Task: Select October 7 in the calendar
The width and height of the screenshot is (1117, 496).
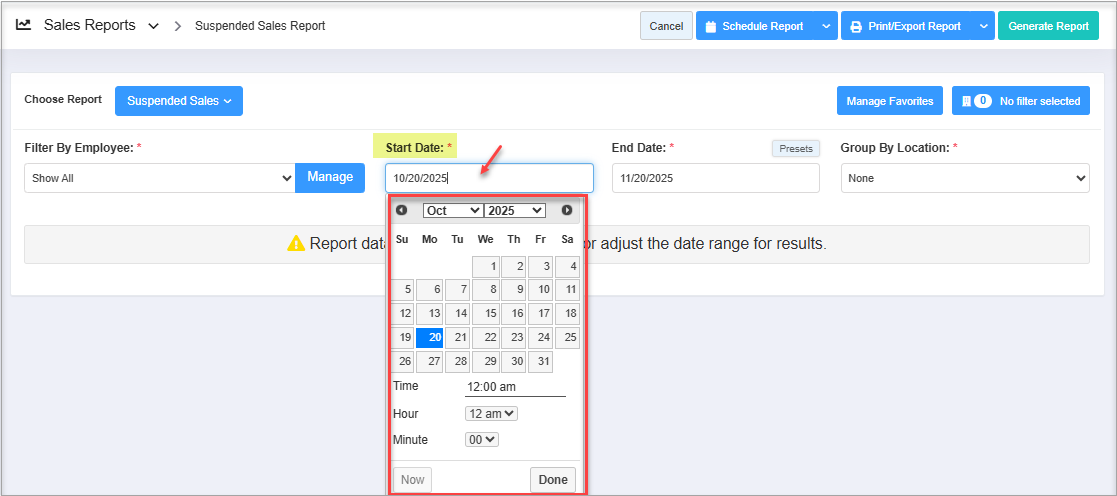Action: [x=458, y=290]
